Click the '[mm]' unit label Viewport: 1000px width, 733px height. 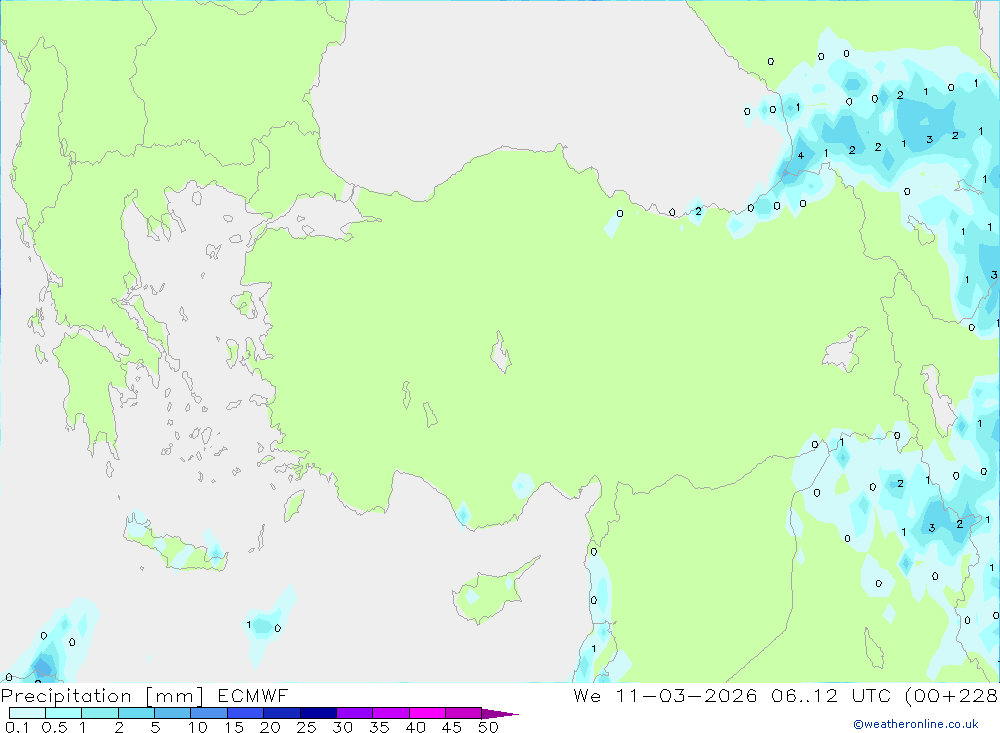click(174, 696)
